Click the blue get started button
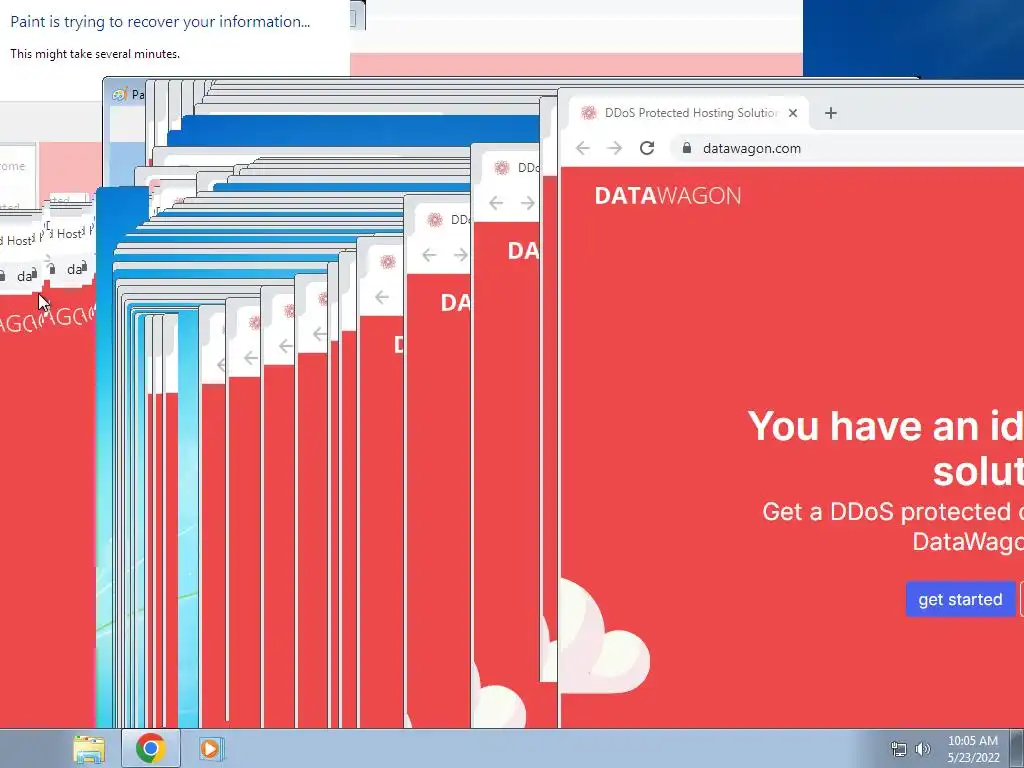 tap(960, 600)
